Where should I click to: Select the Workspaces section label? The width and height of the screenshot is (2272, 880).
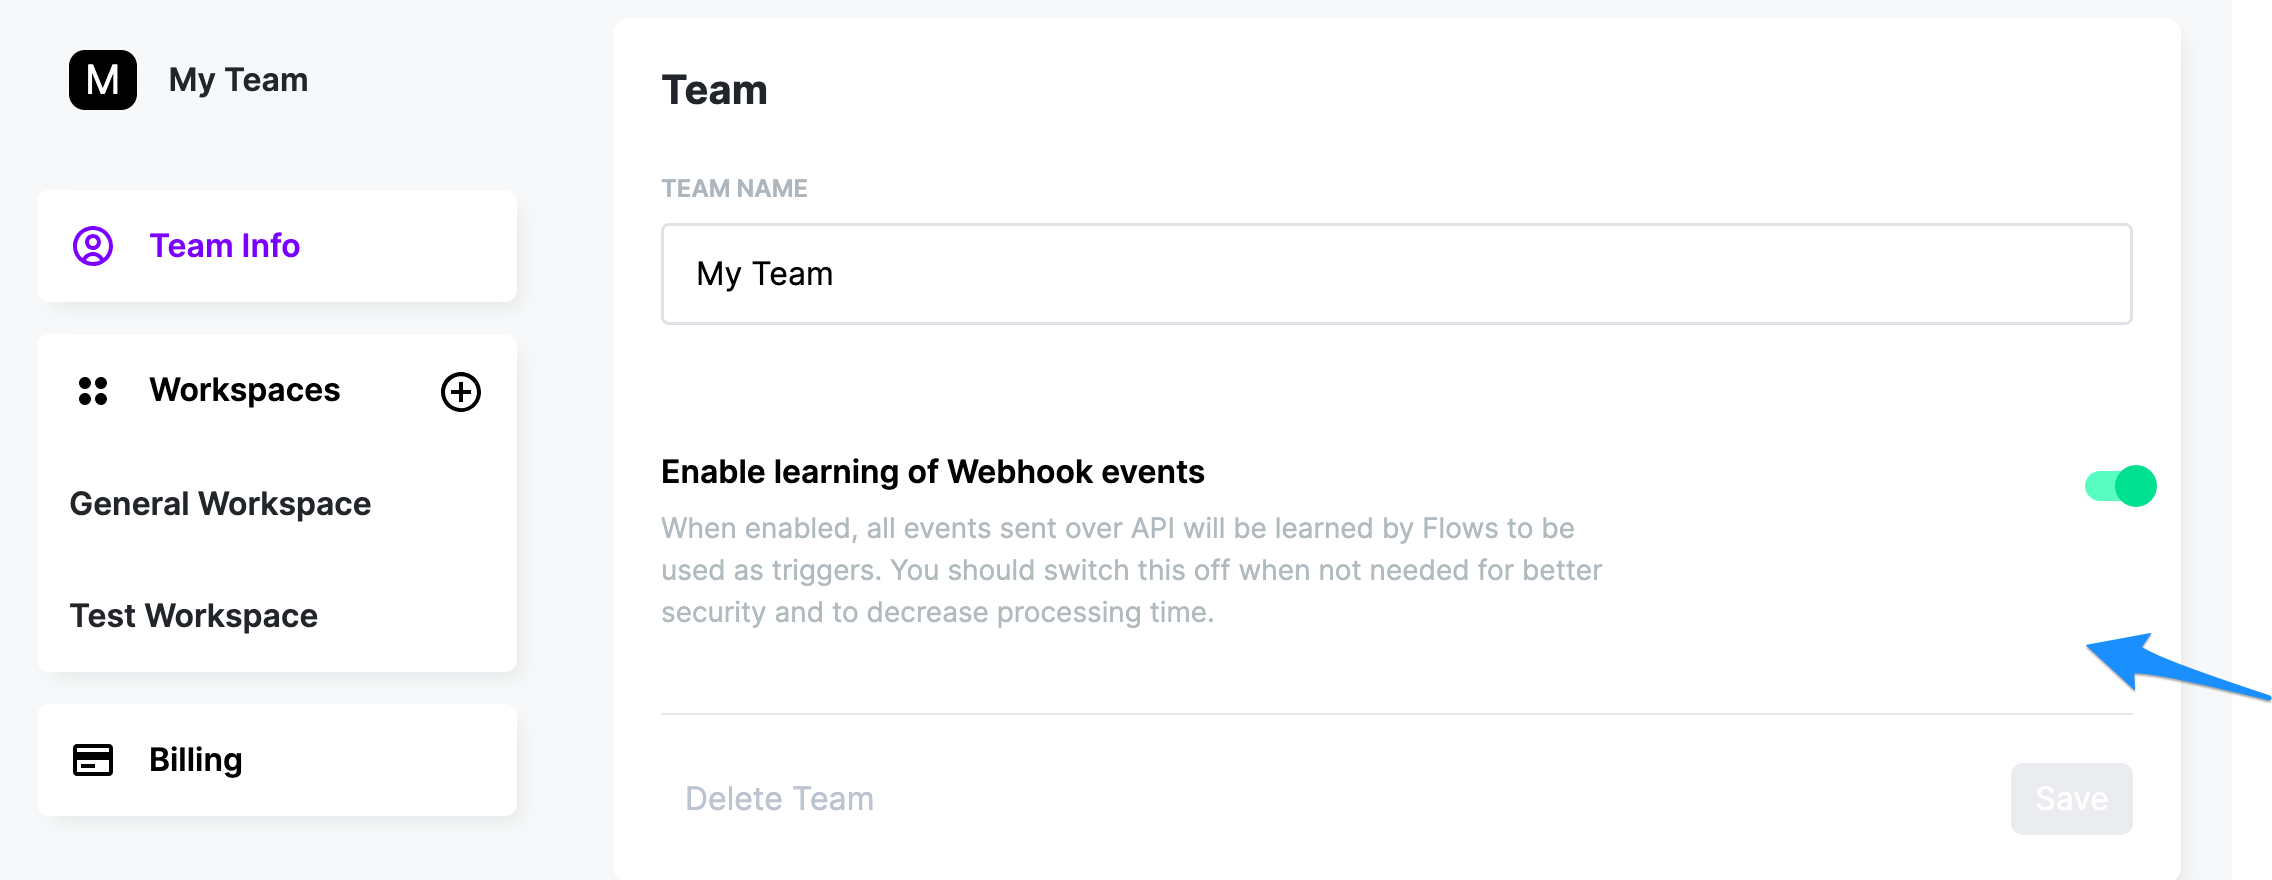tap(245, 390)
